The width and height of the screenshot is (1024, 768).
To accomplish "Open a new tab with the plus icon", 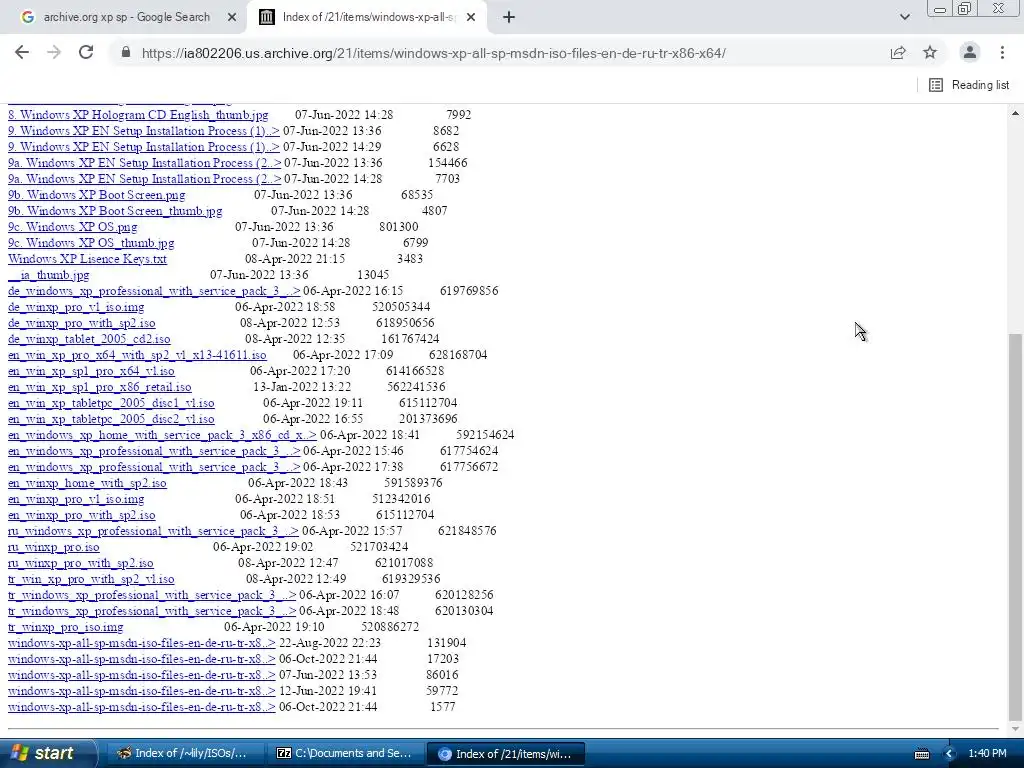I will point(509,18).
